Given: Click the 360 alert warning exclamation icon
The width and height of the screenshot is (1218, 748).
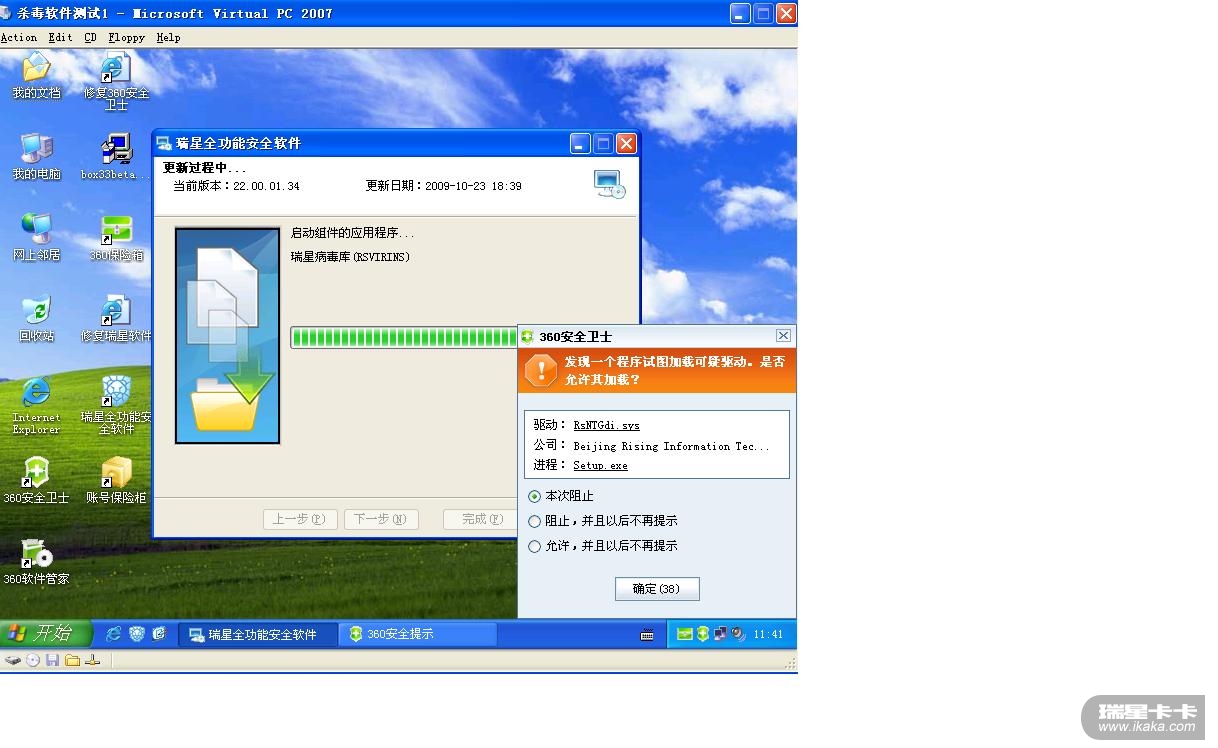Looking at the screenshot, I should 540,371.
